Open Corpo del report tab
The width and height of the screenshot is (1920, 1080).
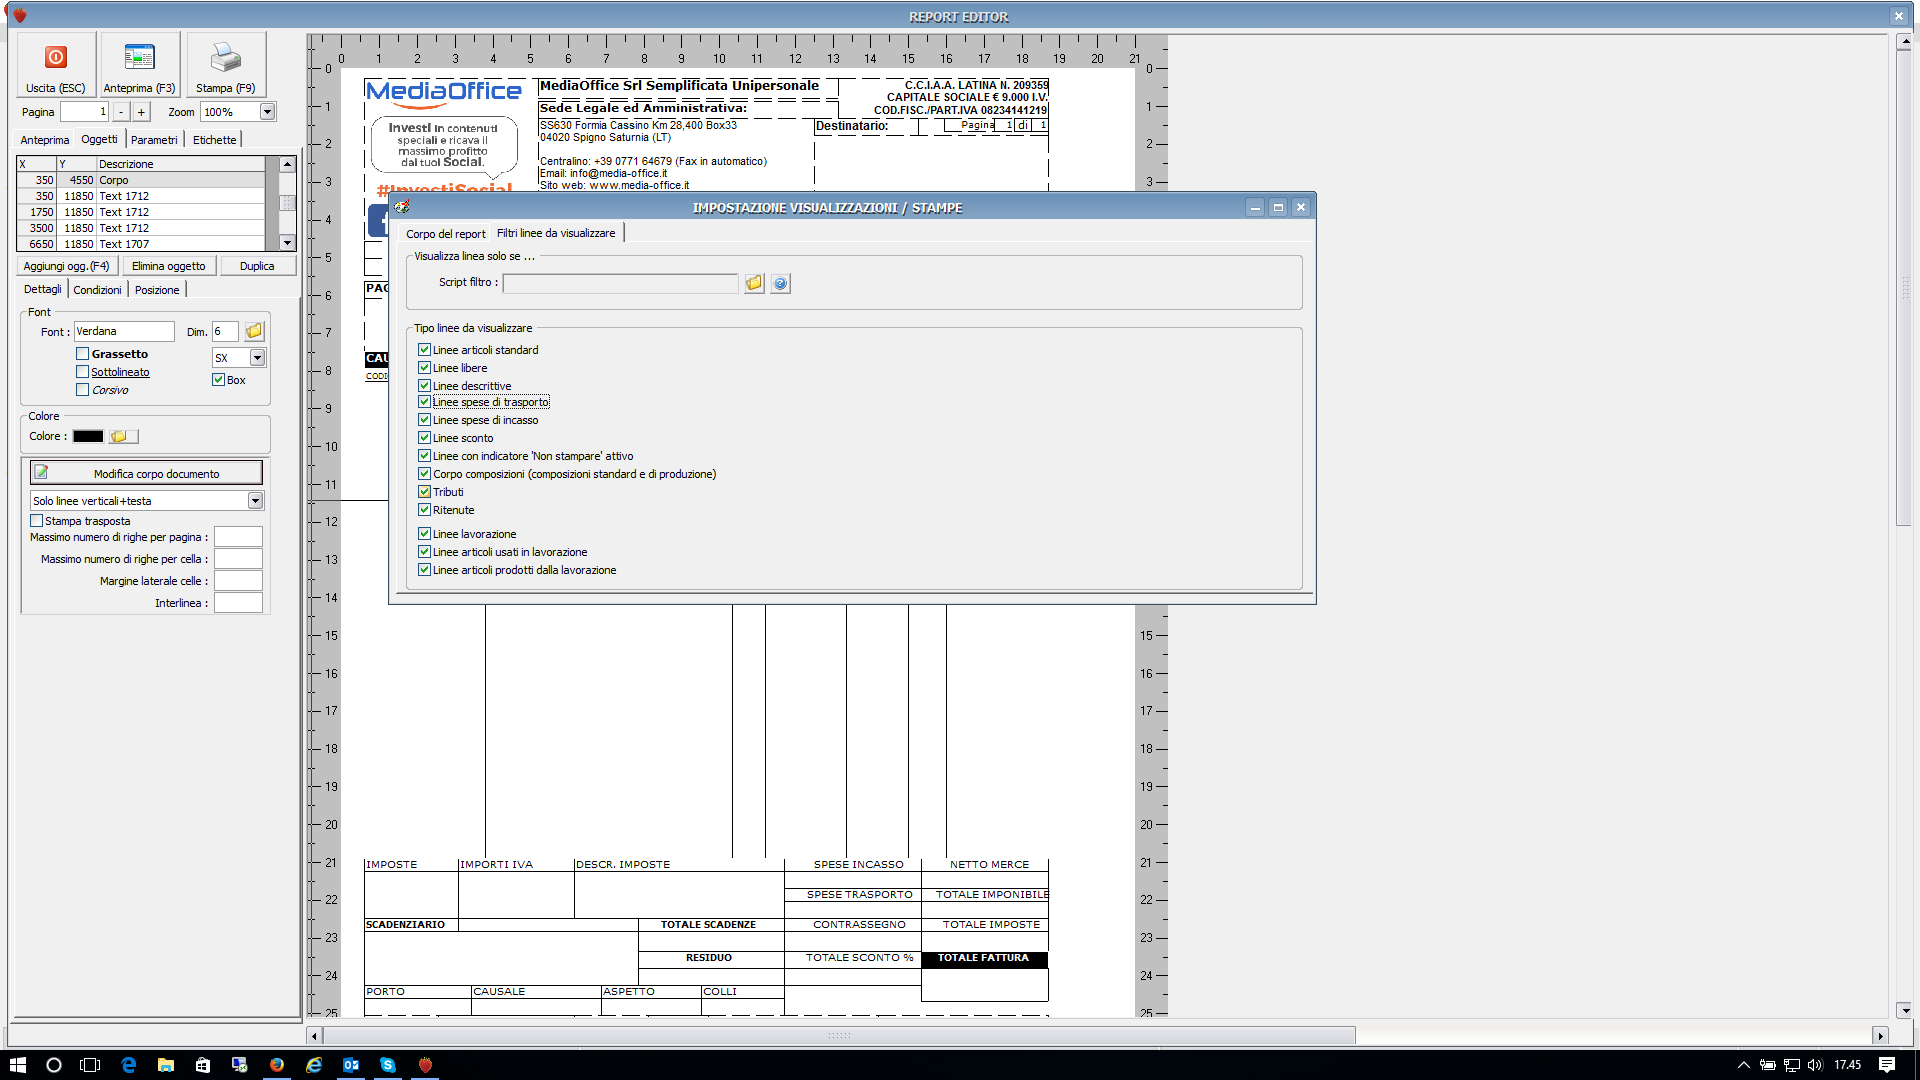(x=446, y=234)
